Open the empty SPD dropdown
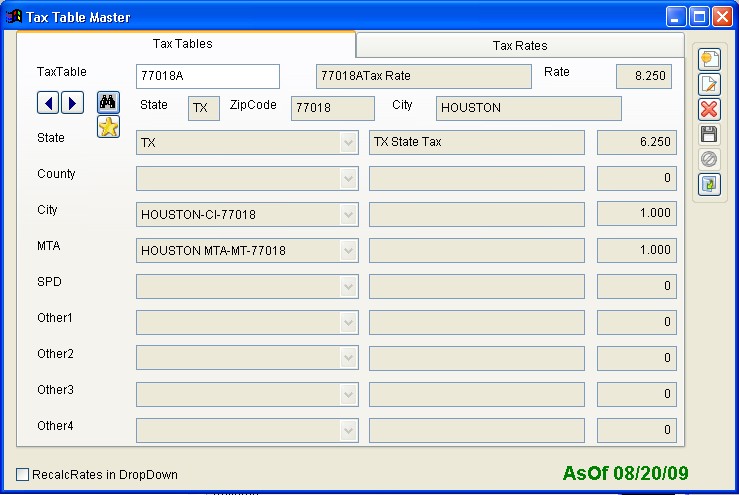The height and width of the screenshot is (495, 739). [x=348, y=287]
